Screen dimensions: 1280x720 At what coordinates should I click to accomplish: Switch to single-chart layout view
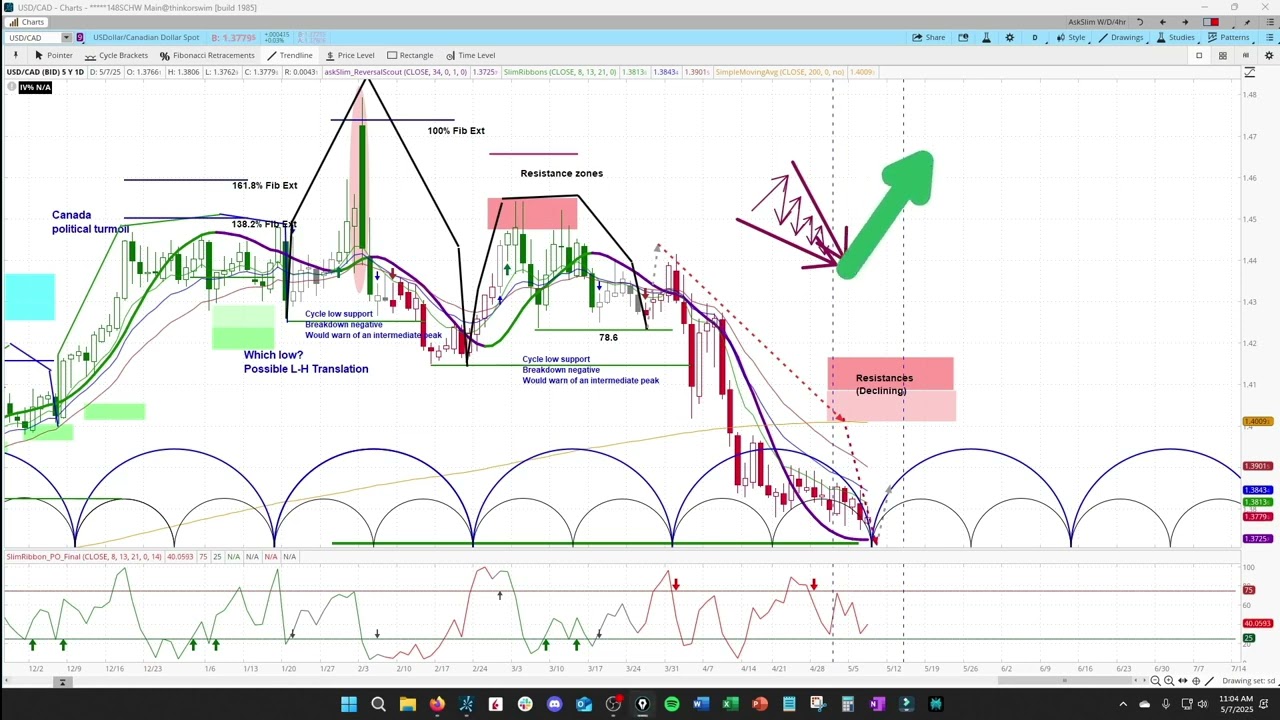pyautogui.click(x=1199, y=55)
